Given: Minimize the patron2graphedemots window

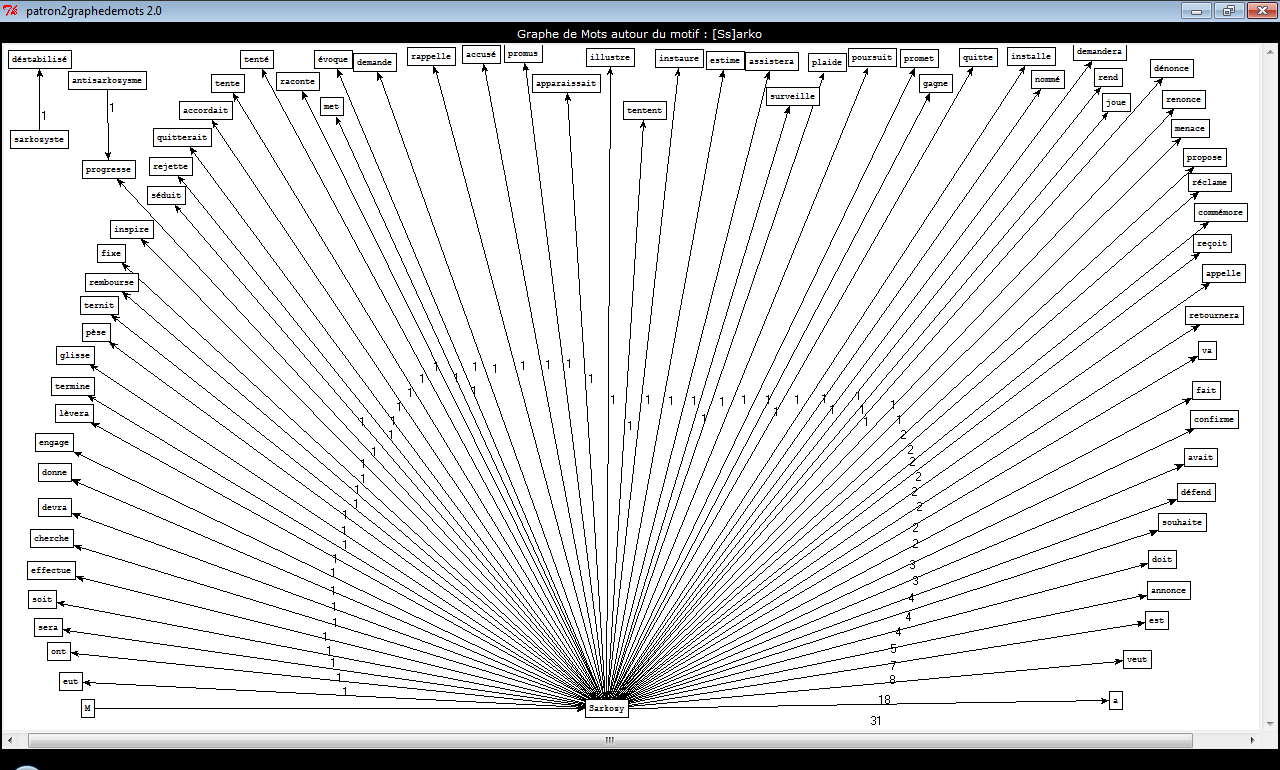Looking at the screenshot, I should coord(1196,10).
